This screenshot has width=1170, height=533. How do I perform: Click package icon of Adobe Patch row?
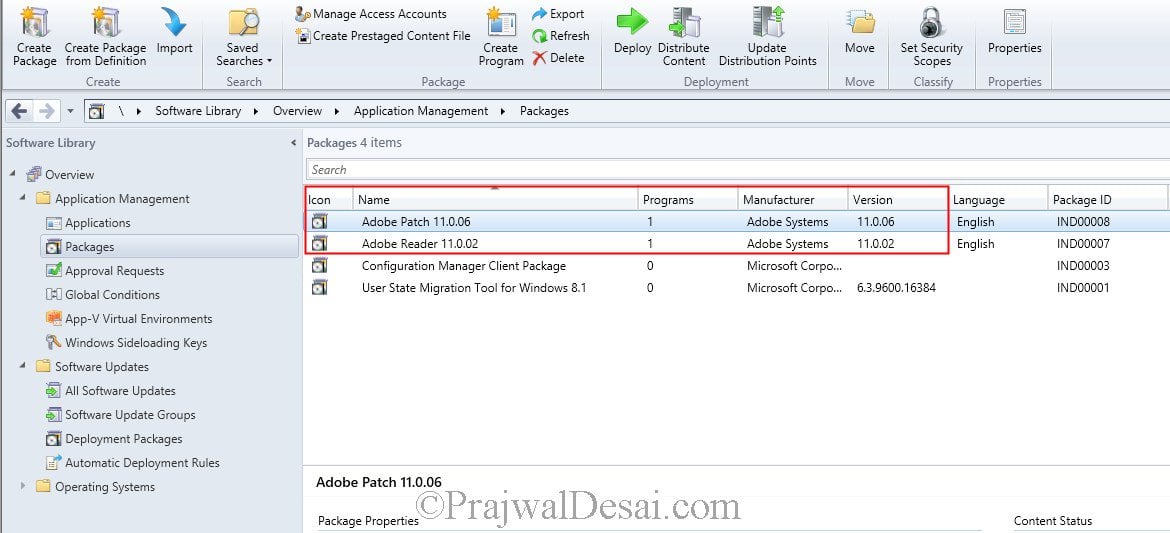(x=319, y=222)
